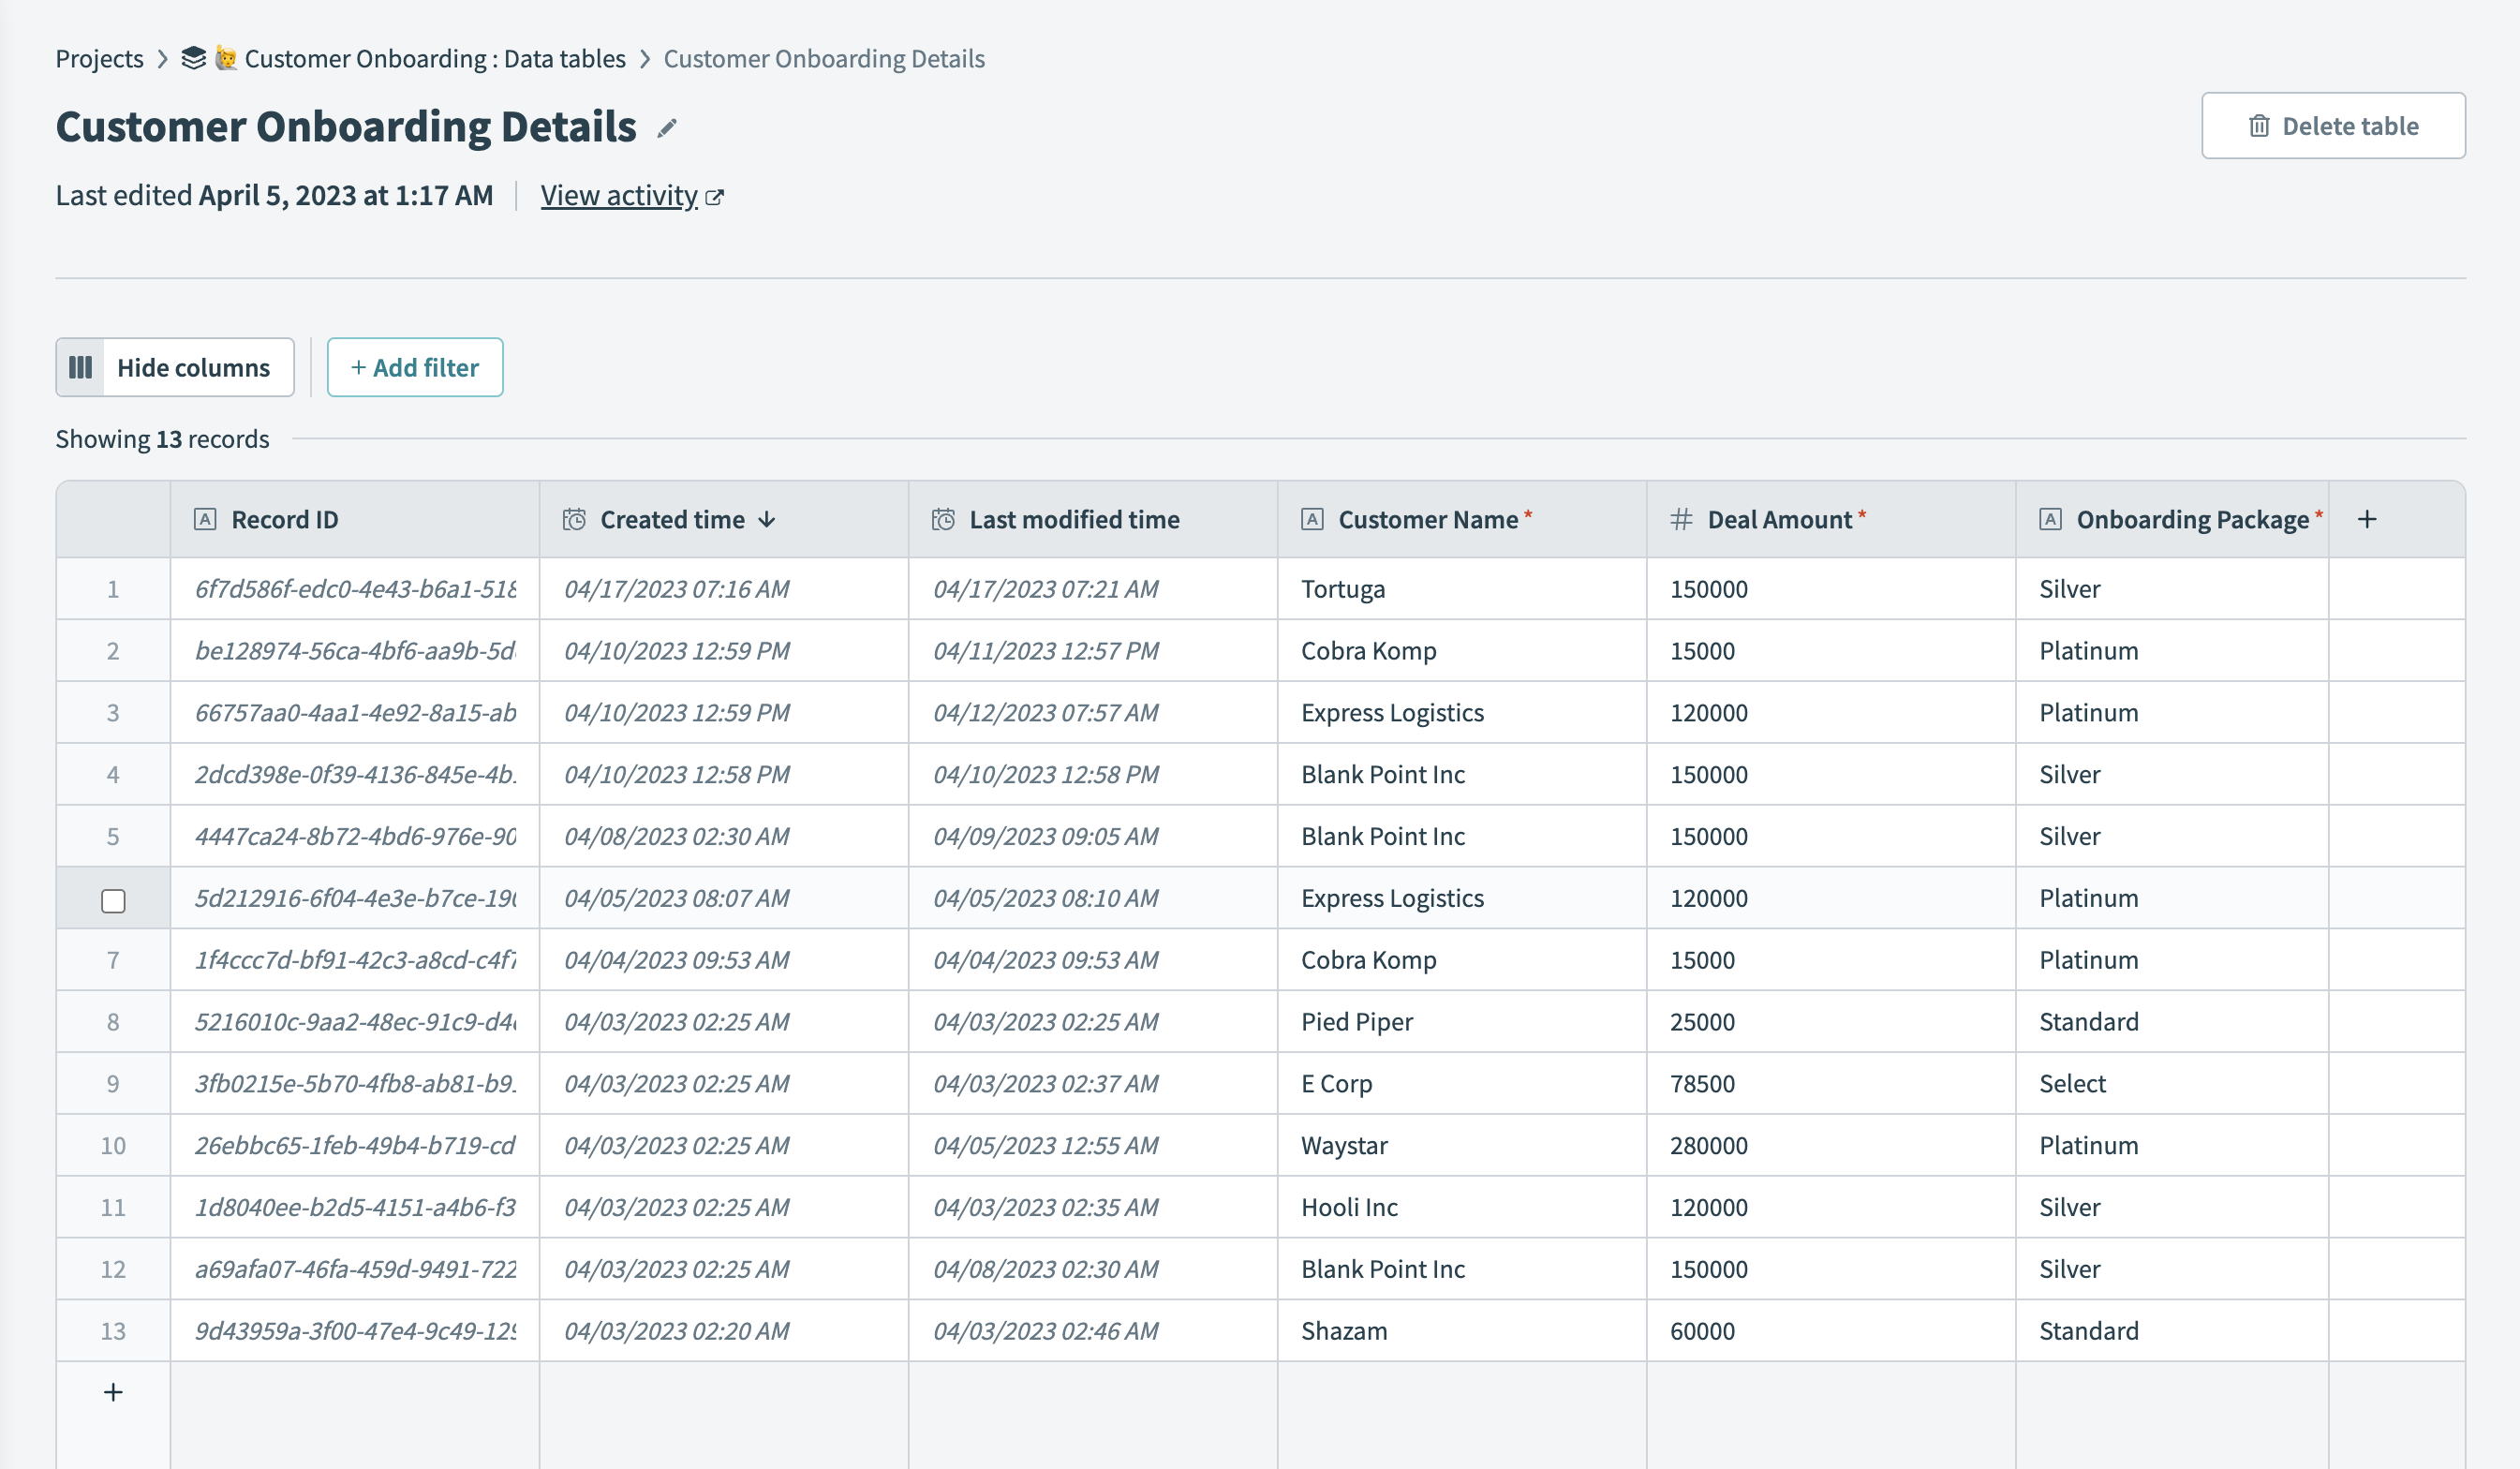This screenshot has width=2520, height=1469.
Task: Click the sort arrow on Created time column
Action: point(766,519)
